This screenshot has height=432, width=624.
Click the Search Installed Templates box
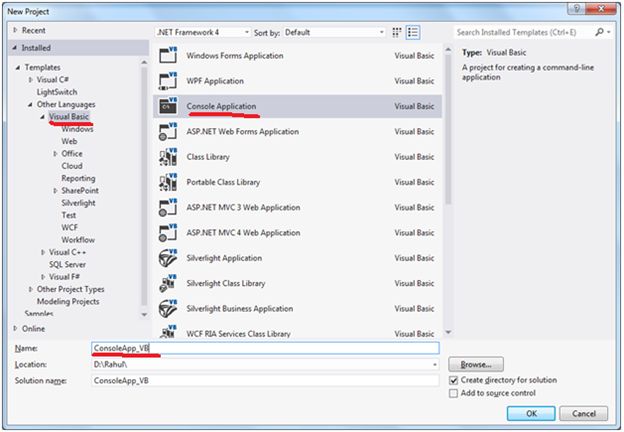coord(523,32)
